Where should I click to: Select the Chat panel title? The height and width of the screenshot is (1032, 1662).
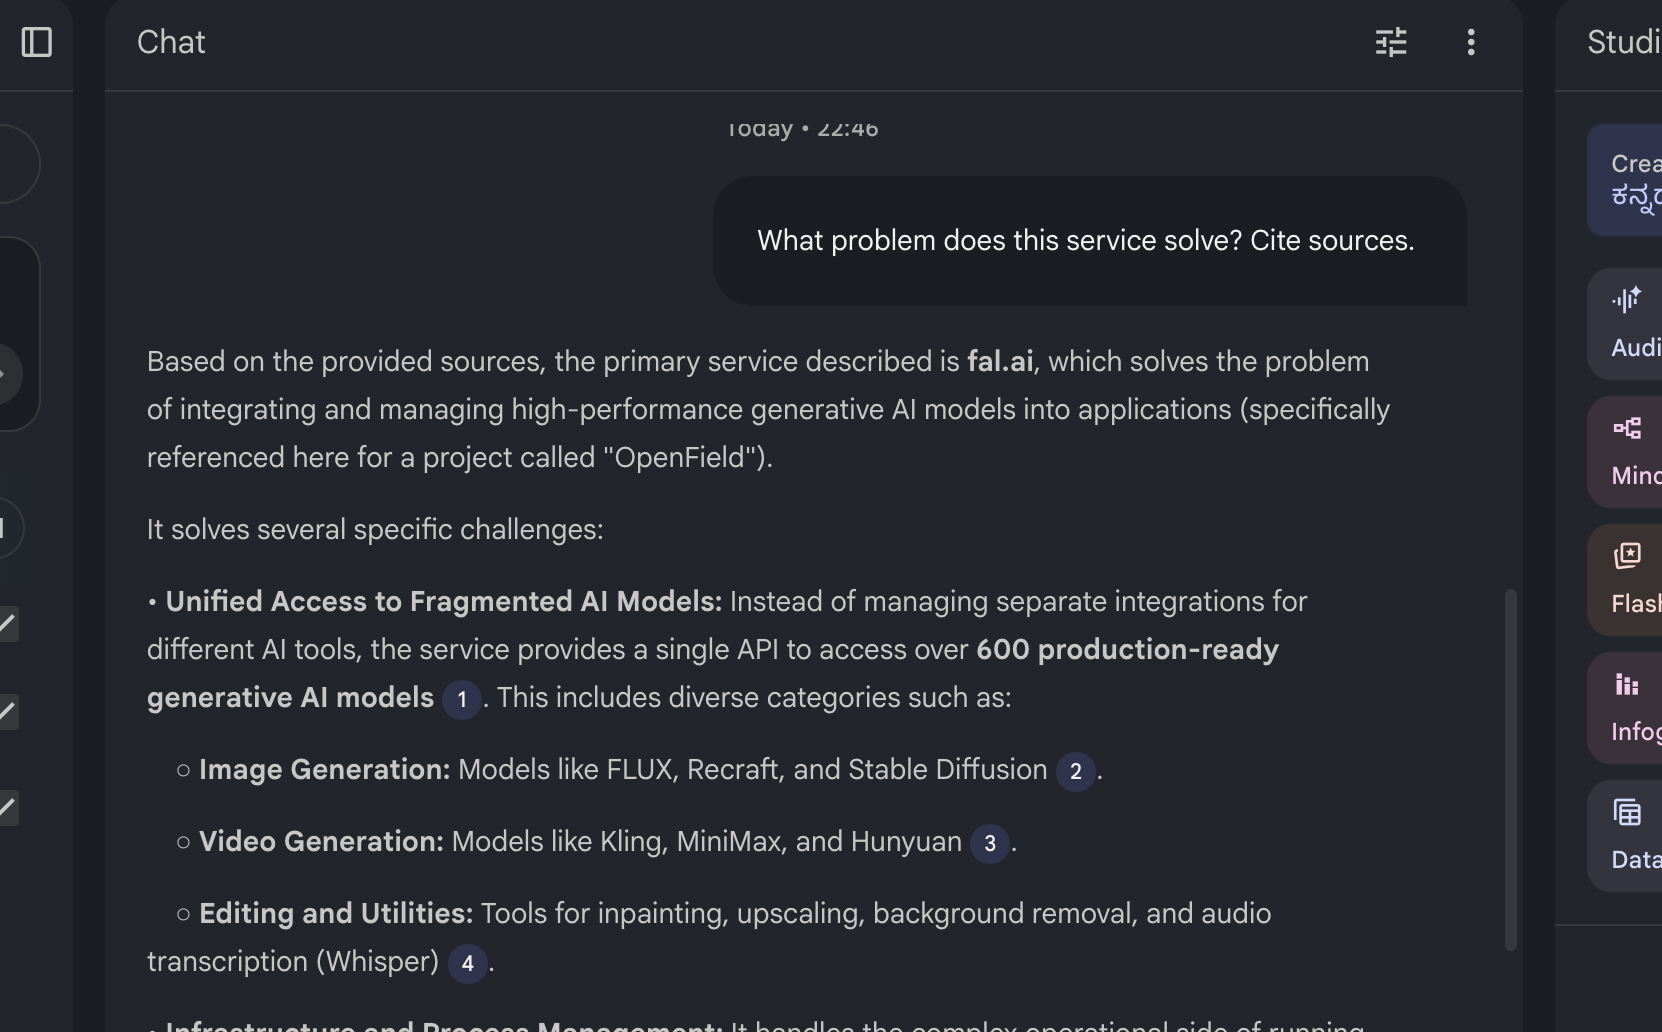[x=171, y=42]
